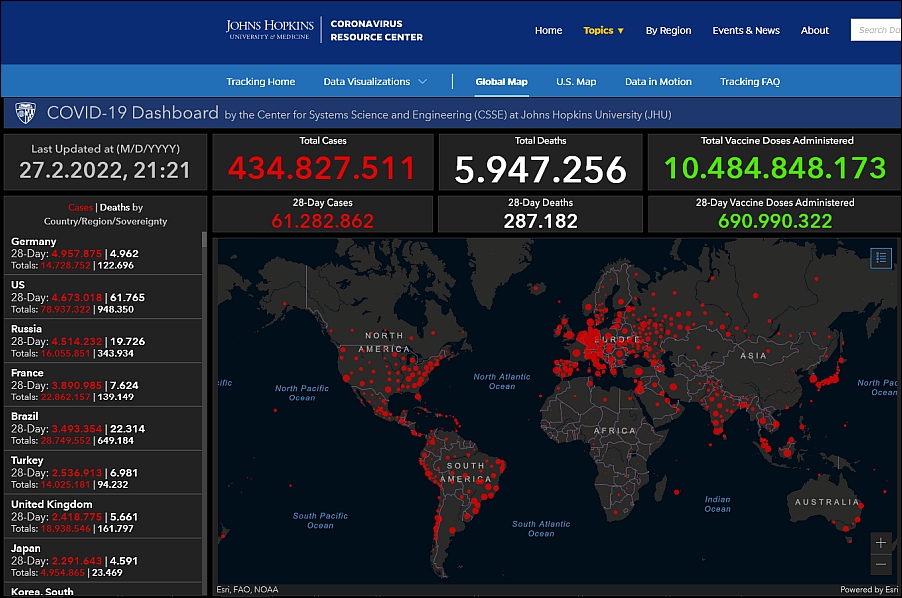Click the AFRICA label on the map

click(x=615, y=431)
